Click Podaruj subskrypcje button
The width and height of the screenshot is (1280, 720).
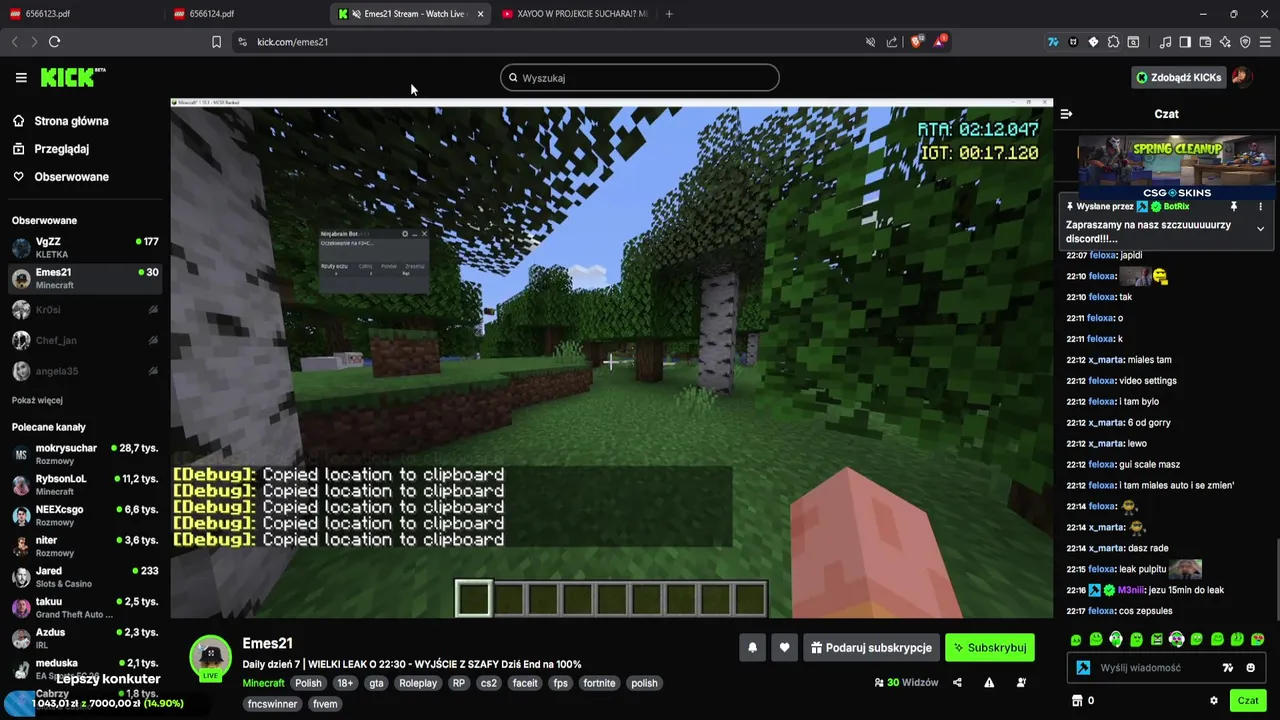point(871,648)
